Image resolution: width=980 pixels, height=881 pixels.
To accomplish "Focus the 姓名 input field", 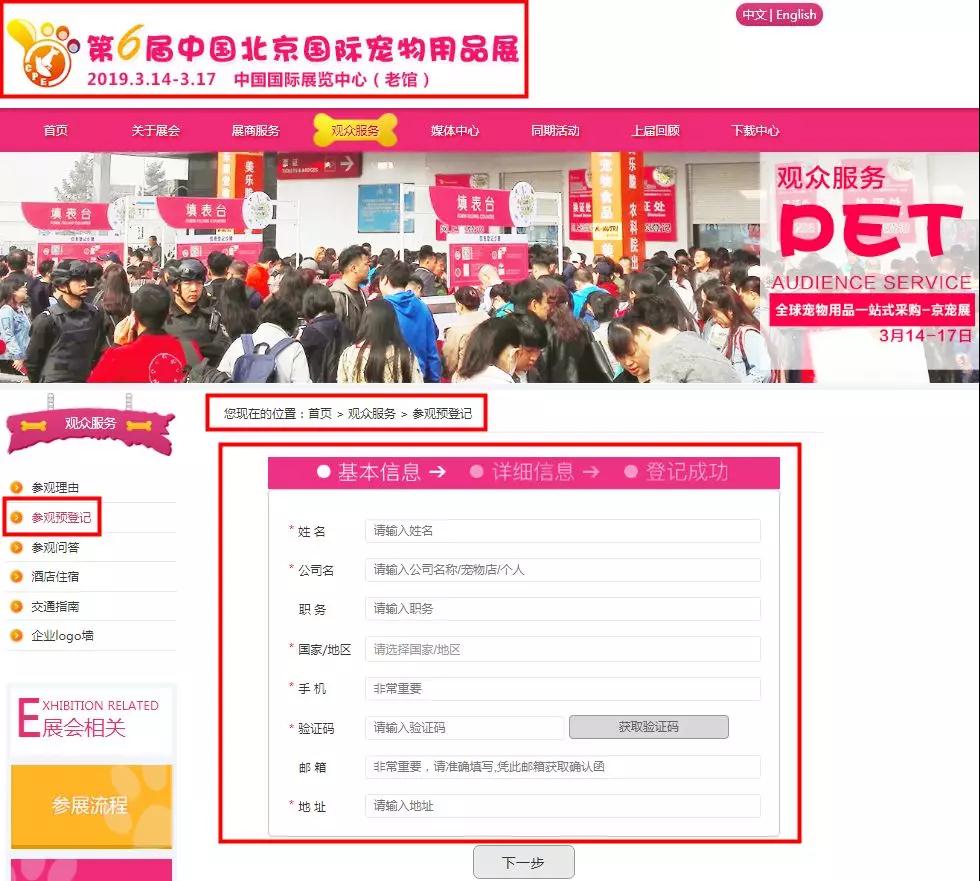I will 562,531.
